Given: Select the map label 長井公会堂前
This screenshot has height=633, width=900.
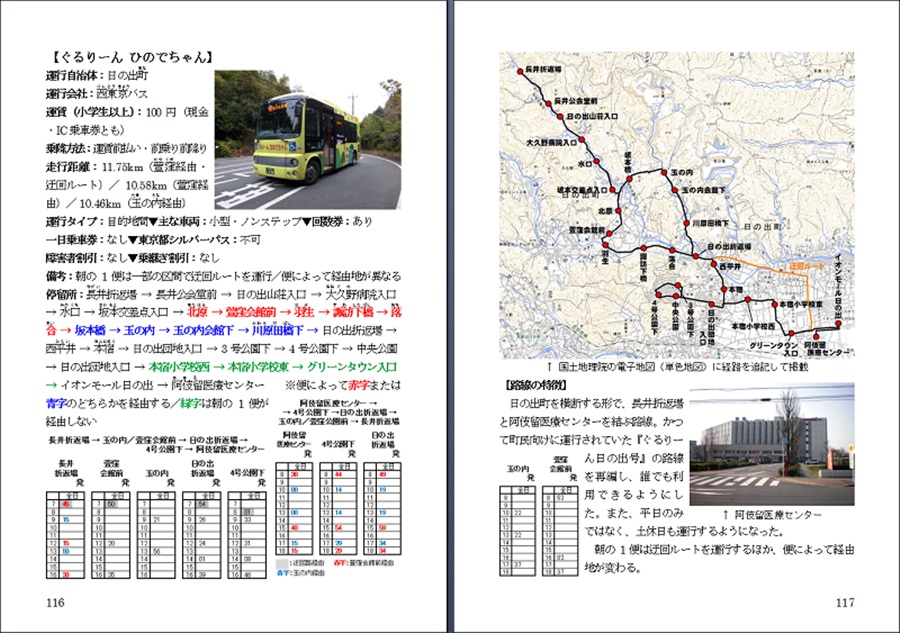Looking at the screenshot, I should (x=576, y=100).
